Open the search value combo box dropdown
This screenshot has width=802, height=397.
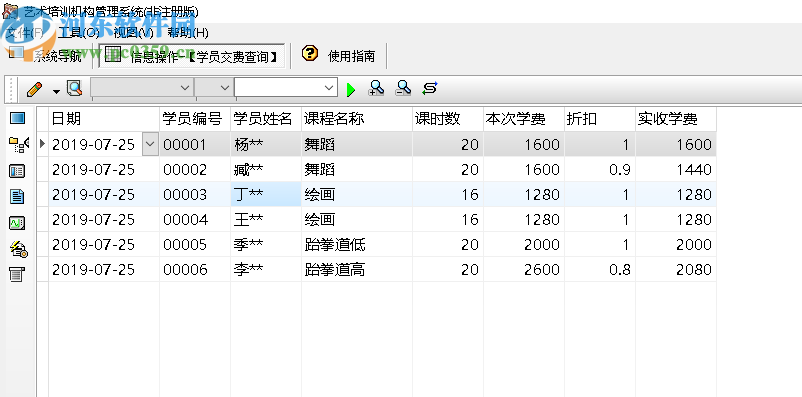[x=328, y=88]
